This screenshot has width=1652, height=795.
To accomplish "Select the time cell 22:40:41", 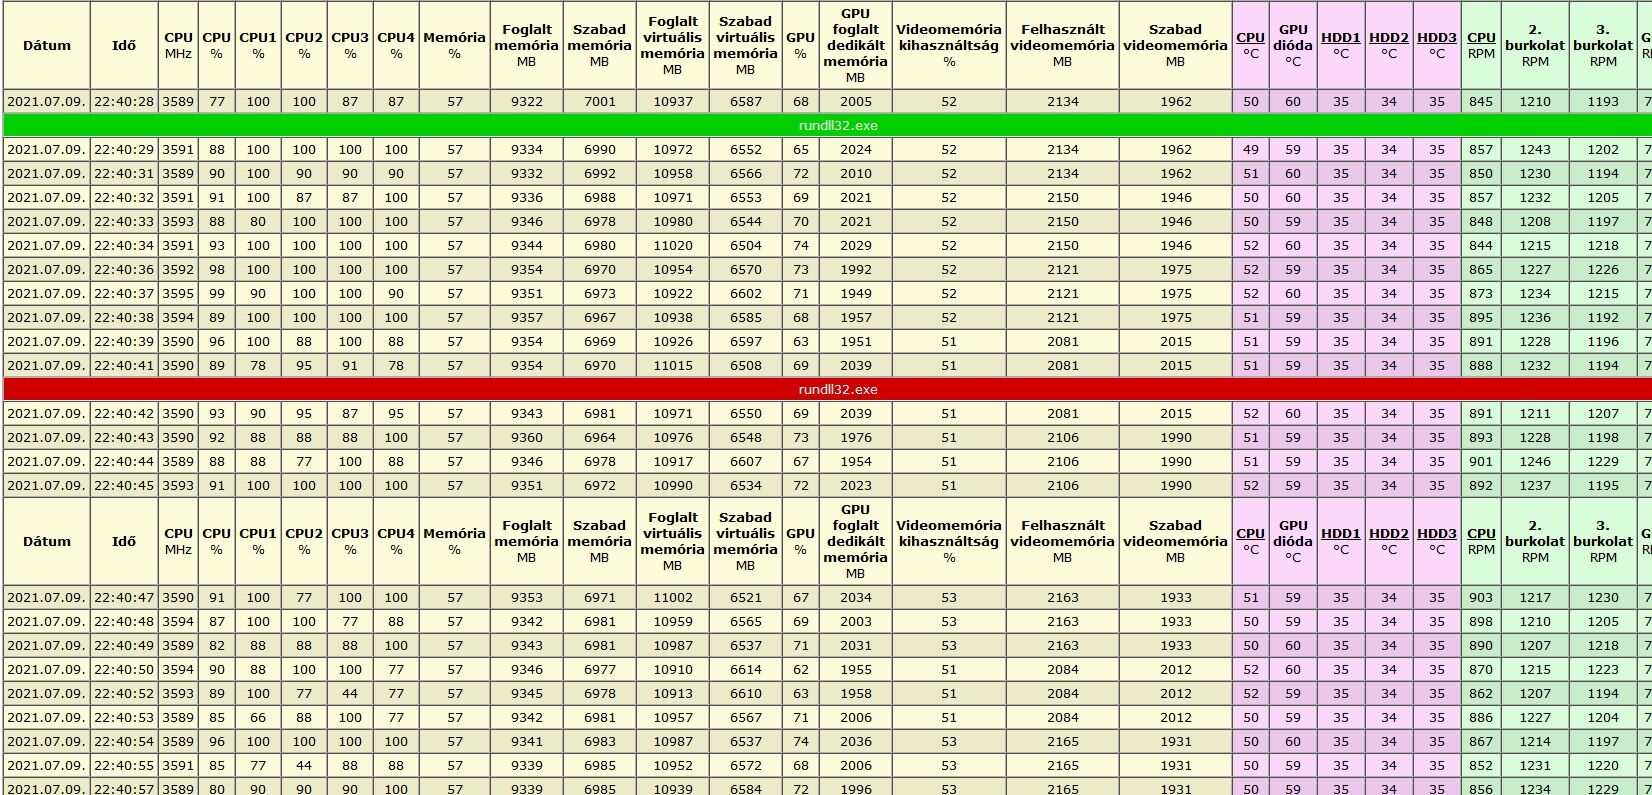I will click(x=124, y=366).
